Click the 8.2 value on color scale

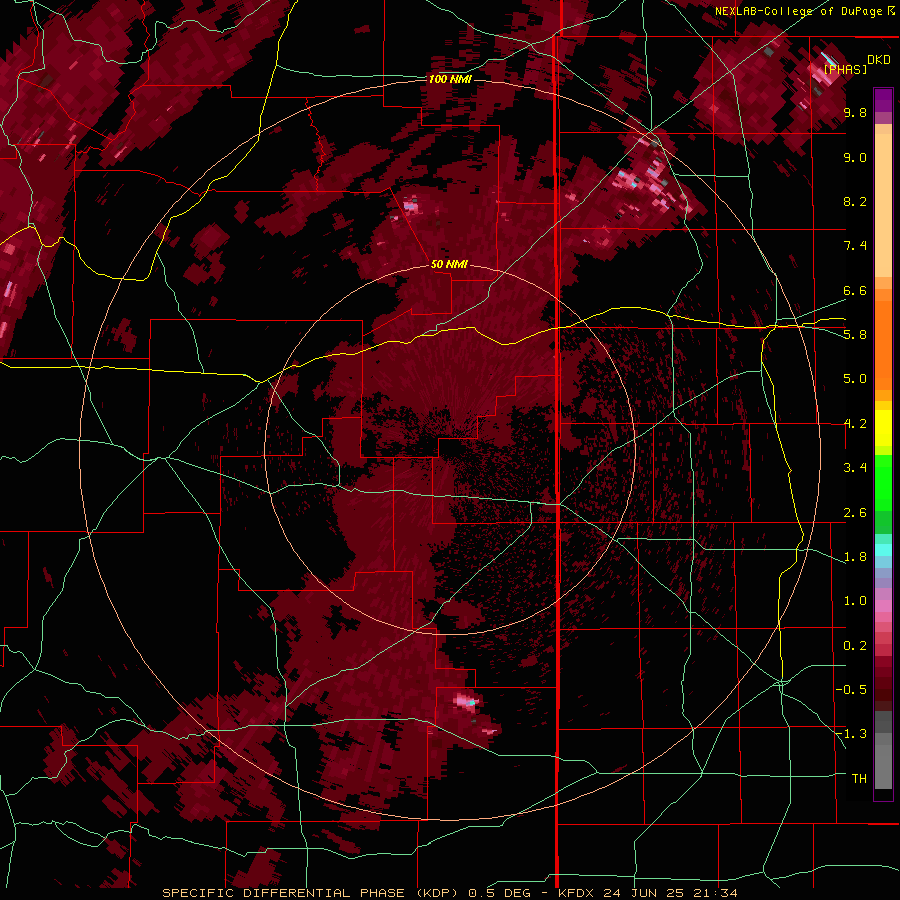855,201
